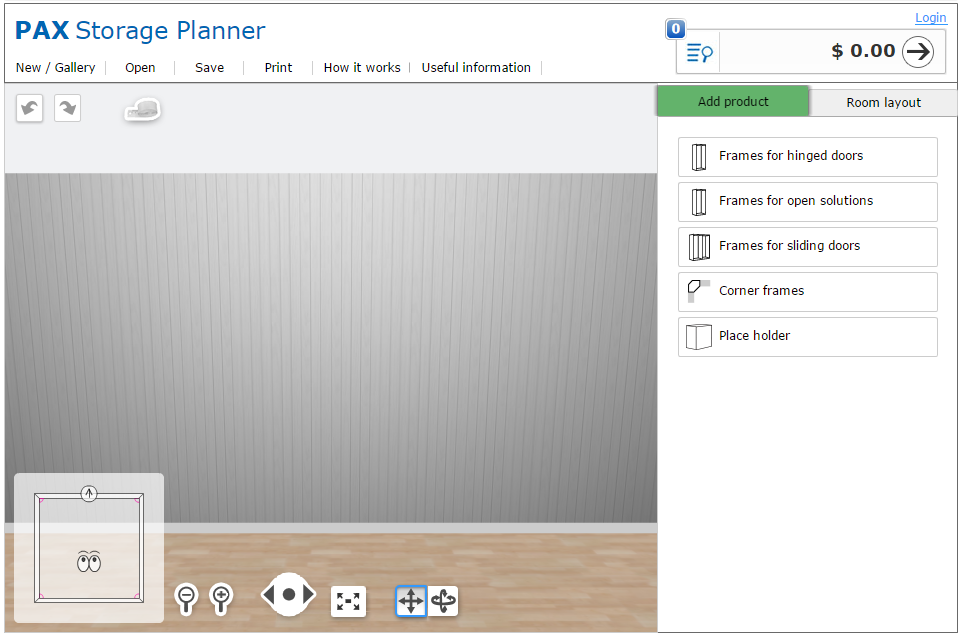Click the fit-to-screen icon
This screenshot has height=635, width=963.
point(348,602)
